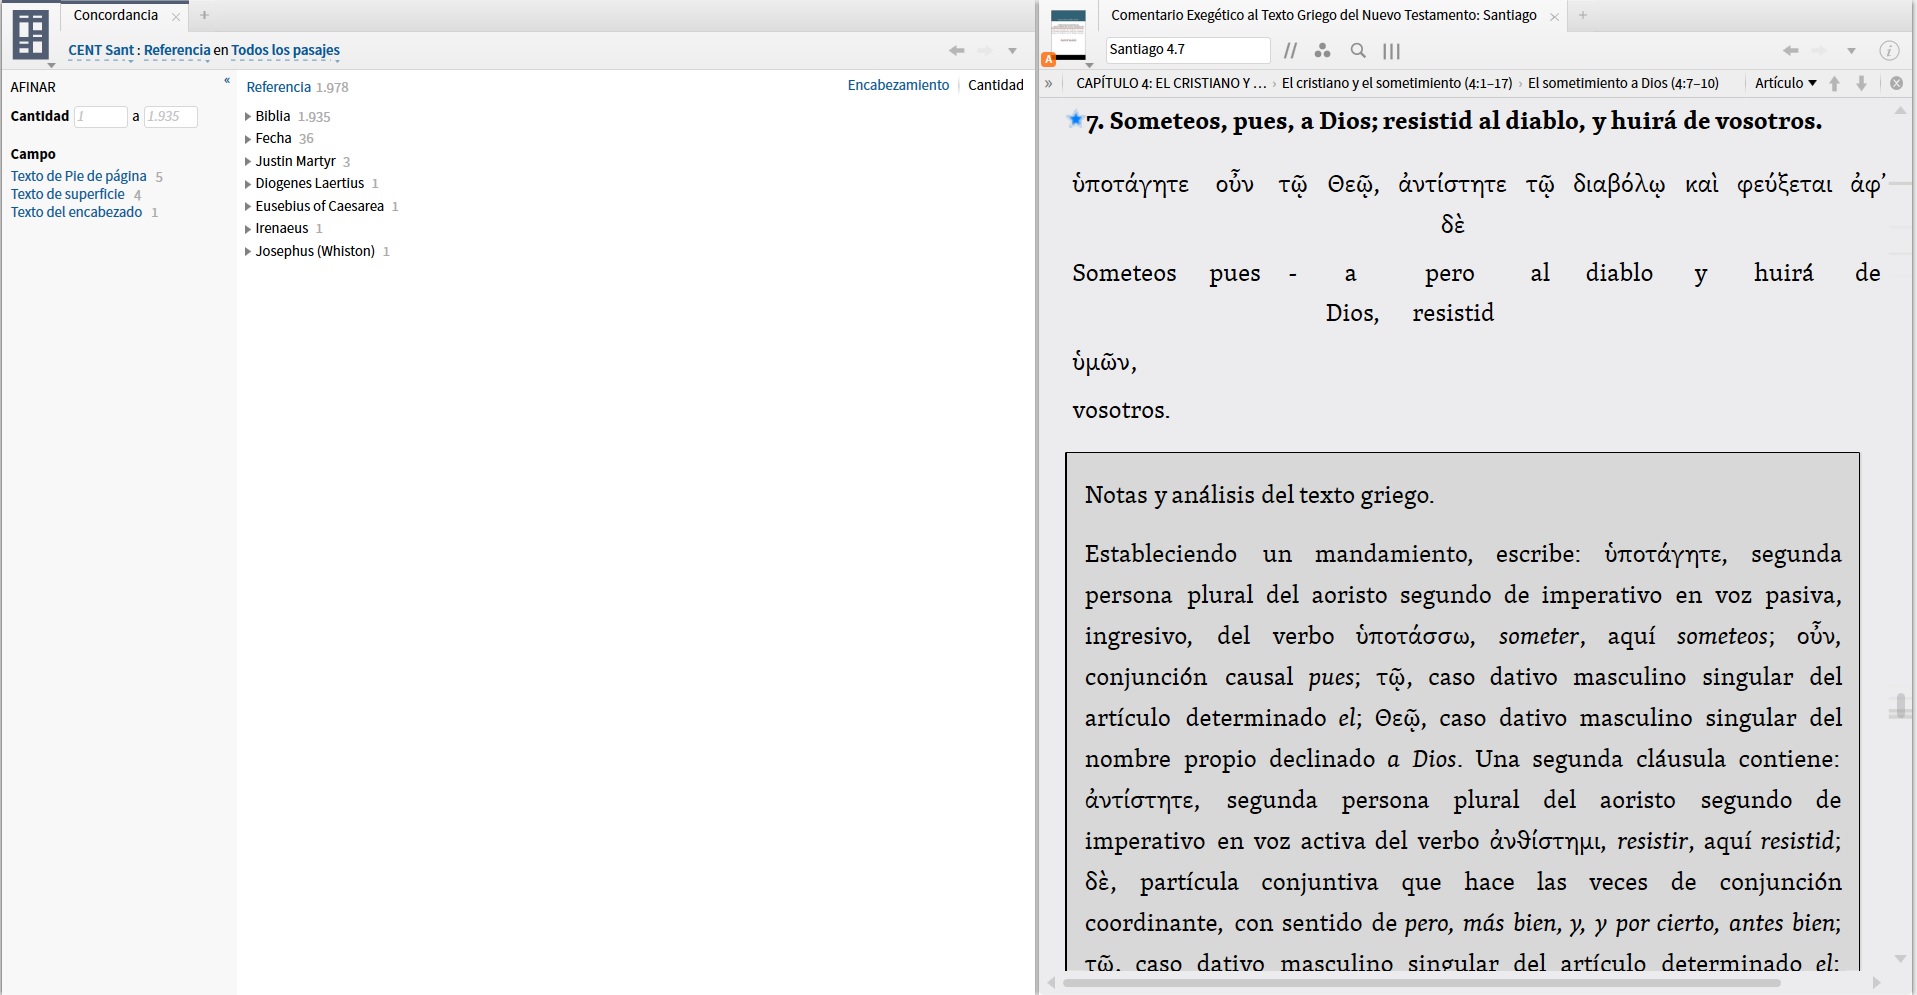Click the Greek word ὑποτάγητε in the verse line

pyautogui.click(x=1130, y=184)
